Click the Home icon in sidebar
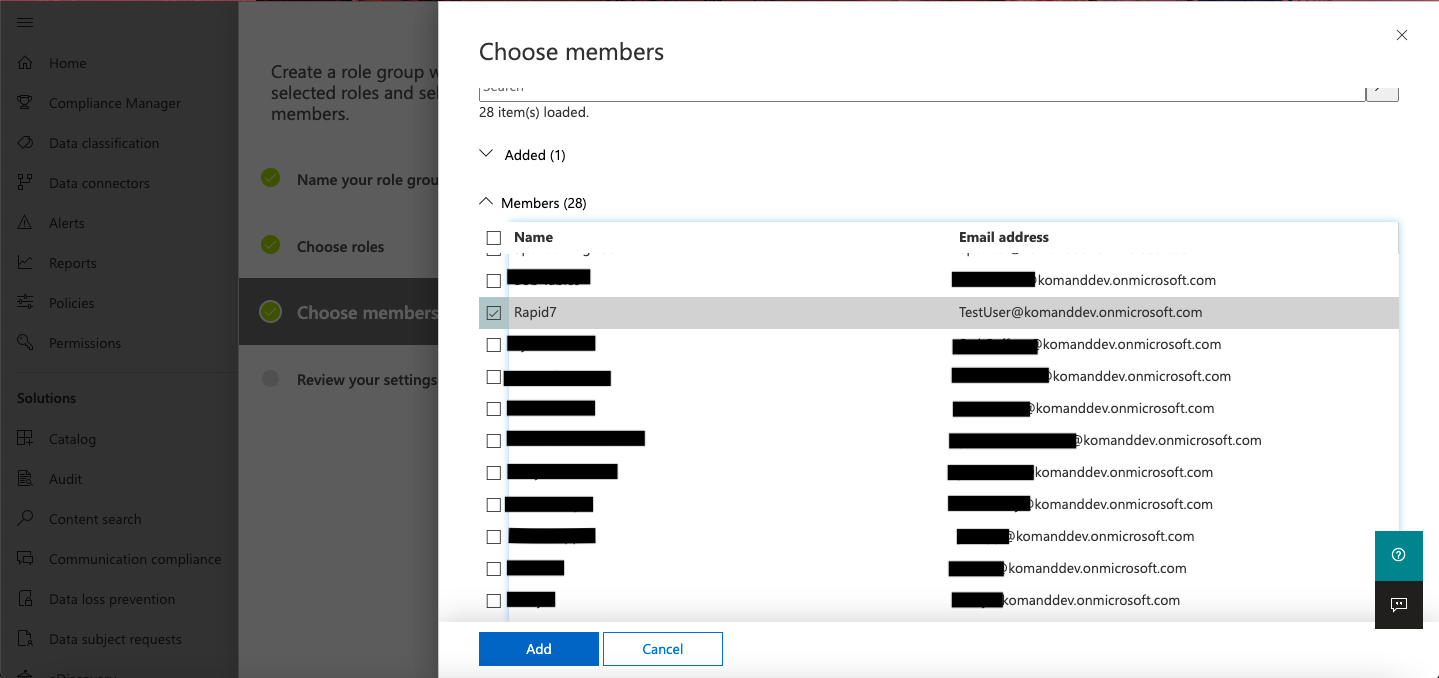Screen dimensions: 1439x678 26,63
